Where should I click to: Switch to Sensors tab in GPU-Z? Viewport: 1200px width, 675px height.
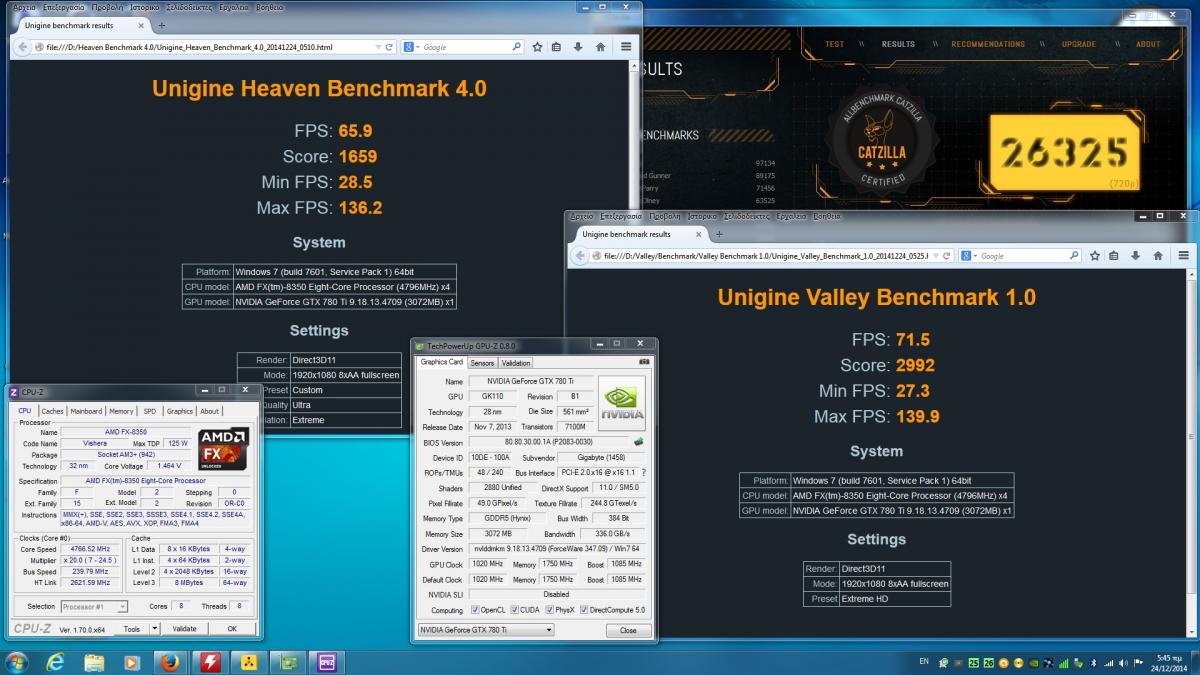[x=482, y=363]
